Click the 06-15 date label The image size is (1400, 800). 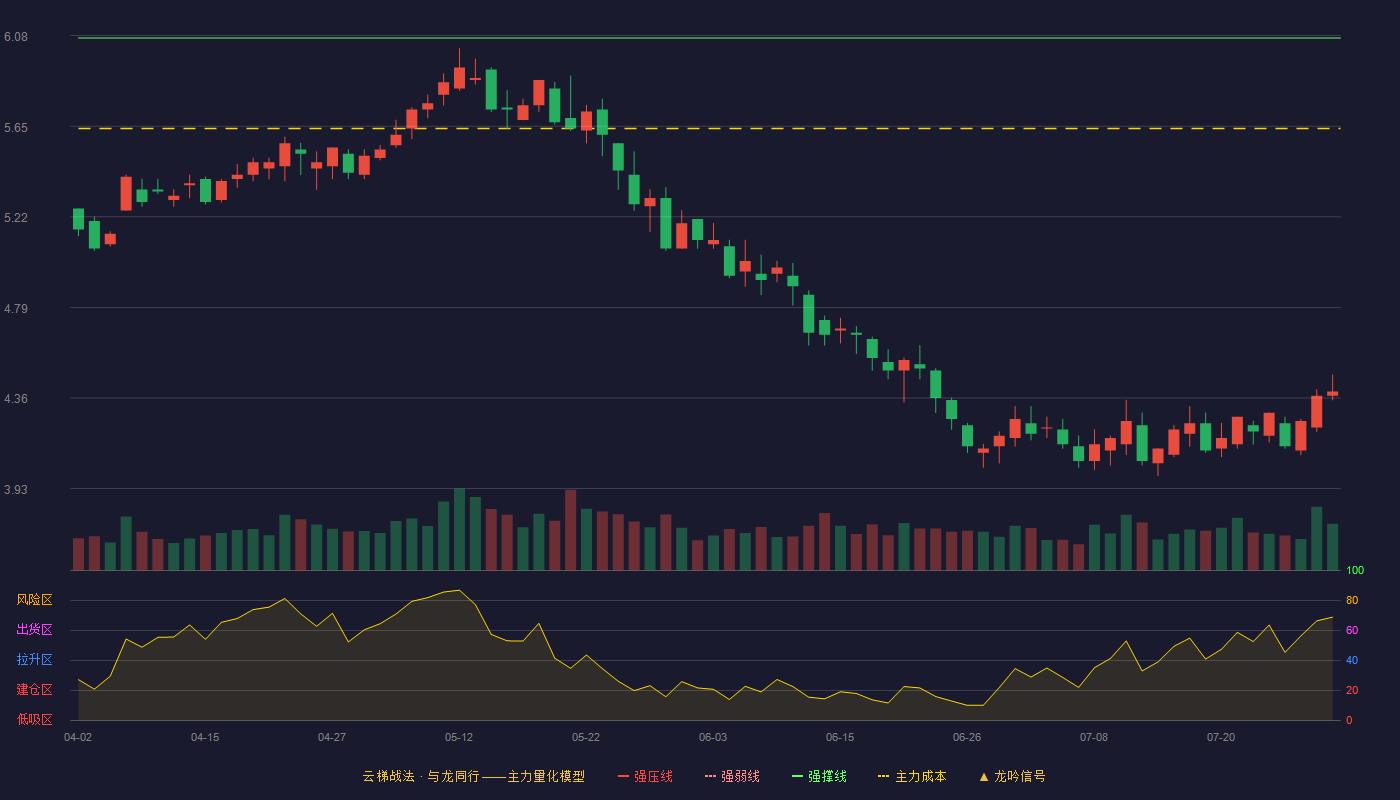[x=840, y=737]
